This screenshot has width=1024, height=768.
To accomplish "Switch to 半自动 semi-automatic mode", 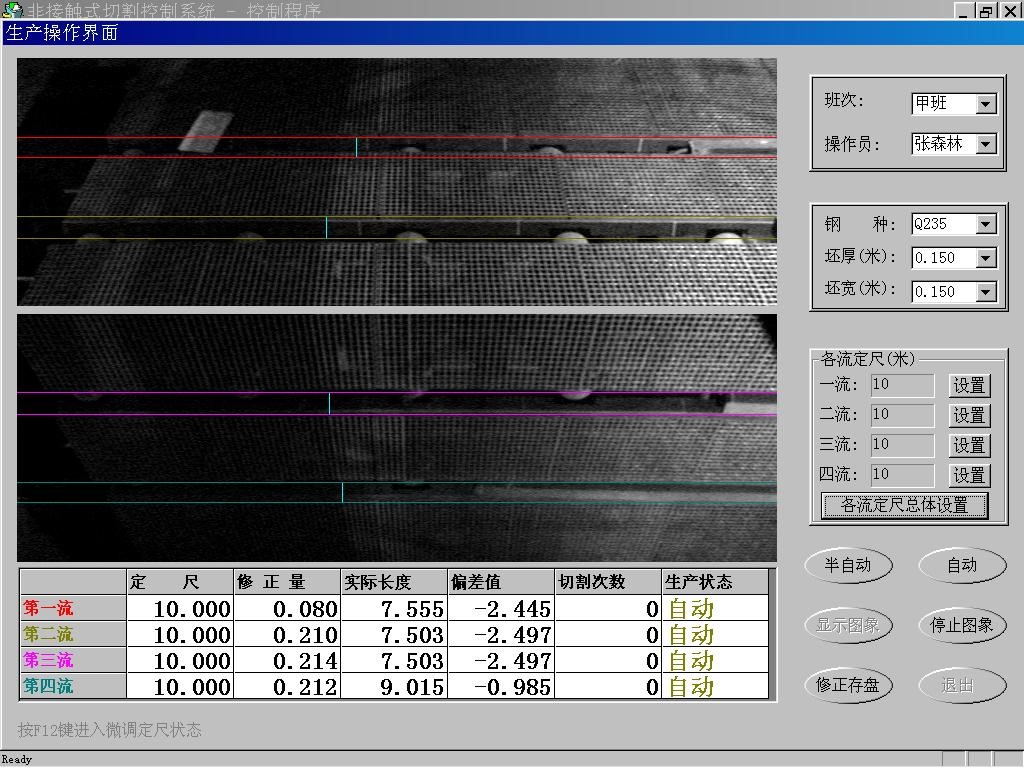I will pos(848,565).
